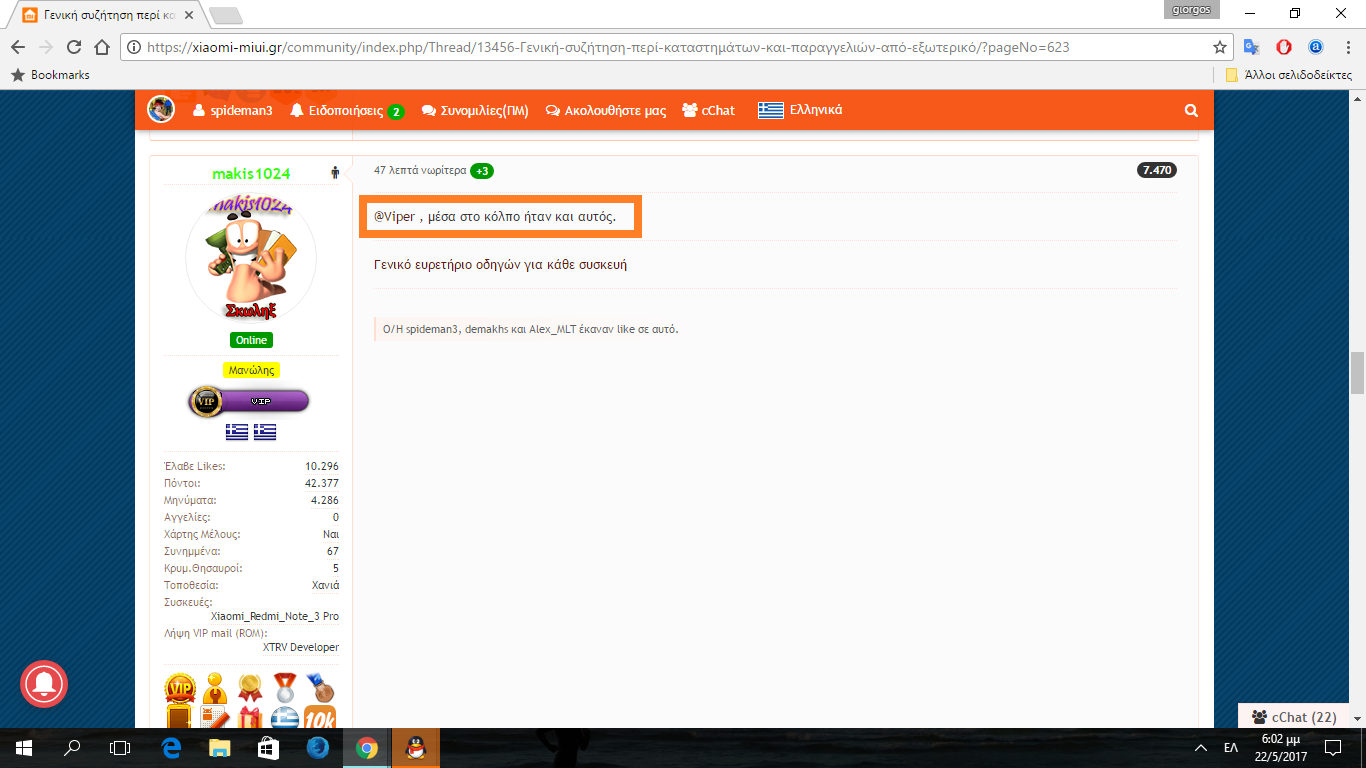1366x768 pixels.
Task: Click the red gift box badge
Action: pos(250,718)
